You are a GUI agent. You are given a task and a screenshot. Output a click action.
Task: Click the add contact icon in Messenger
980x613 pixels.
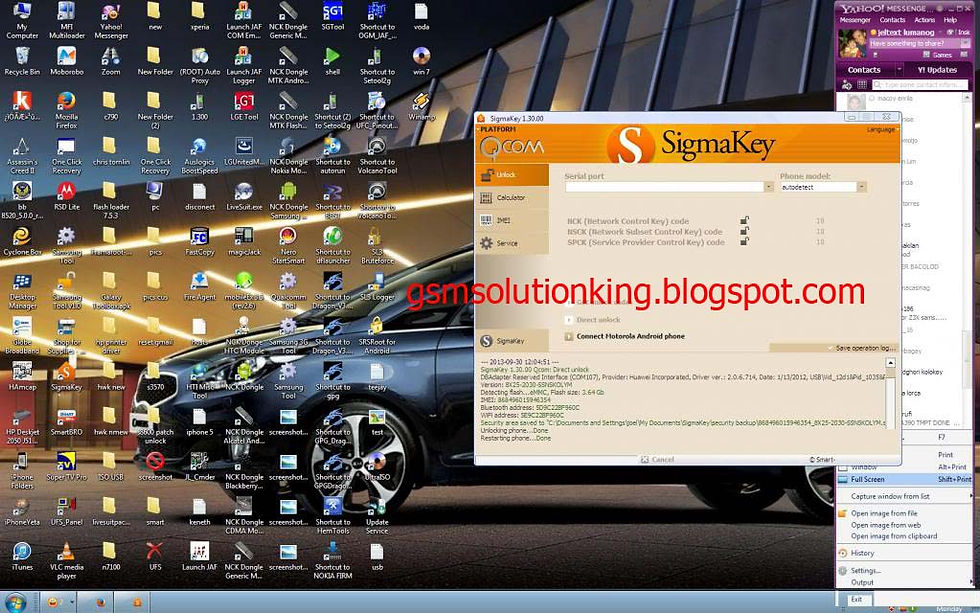tap(847, 84)
